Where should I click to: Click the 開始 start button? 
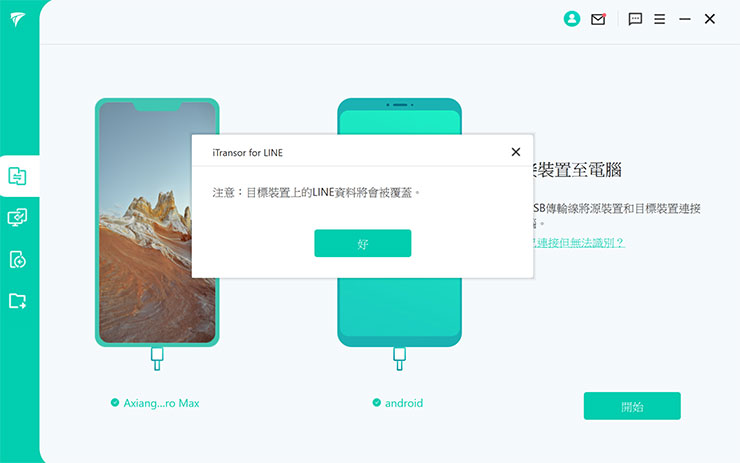click(x=632, y=406)
